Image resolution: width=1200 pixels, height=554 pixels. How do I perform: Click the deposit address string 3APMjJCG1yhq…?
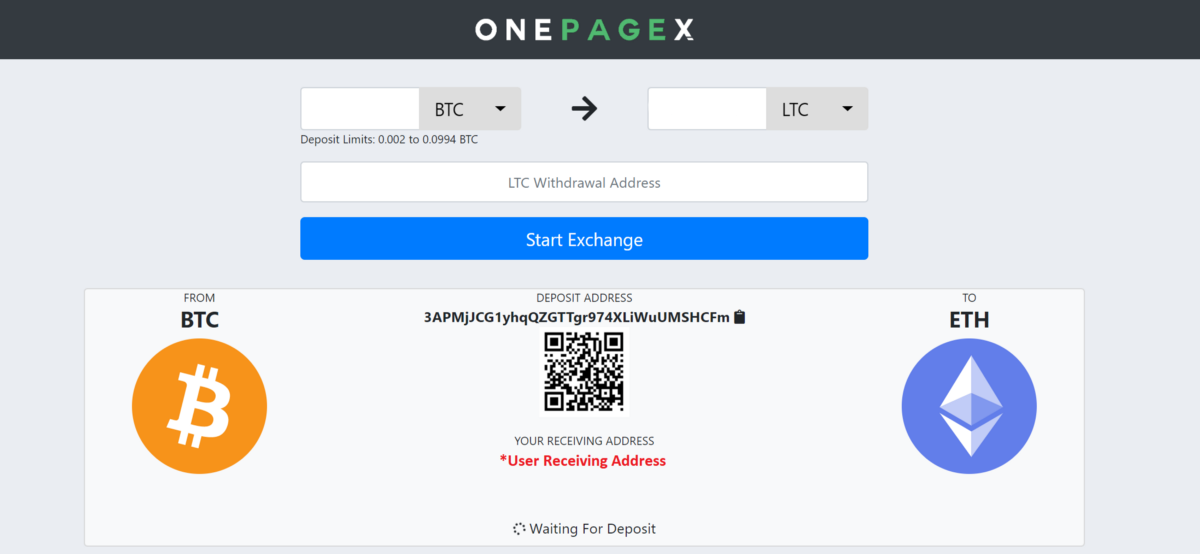click(x=577, y=317)
